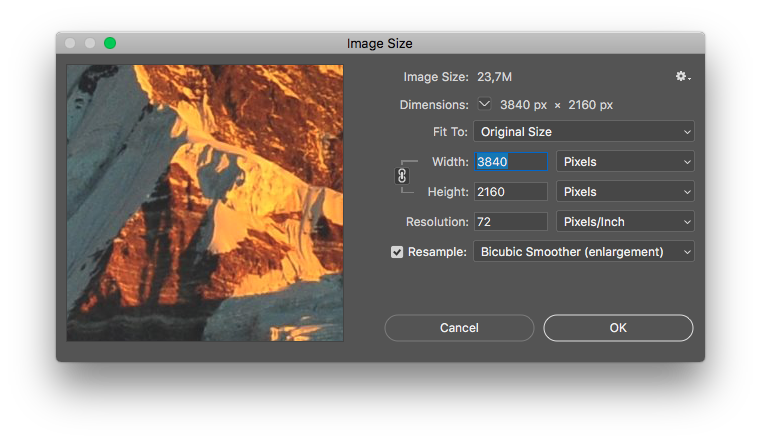
Task: Click the gray close window button
Action: pyautogui.click(x=70, y=43)
